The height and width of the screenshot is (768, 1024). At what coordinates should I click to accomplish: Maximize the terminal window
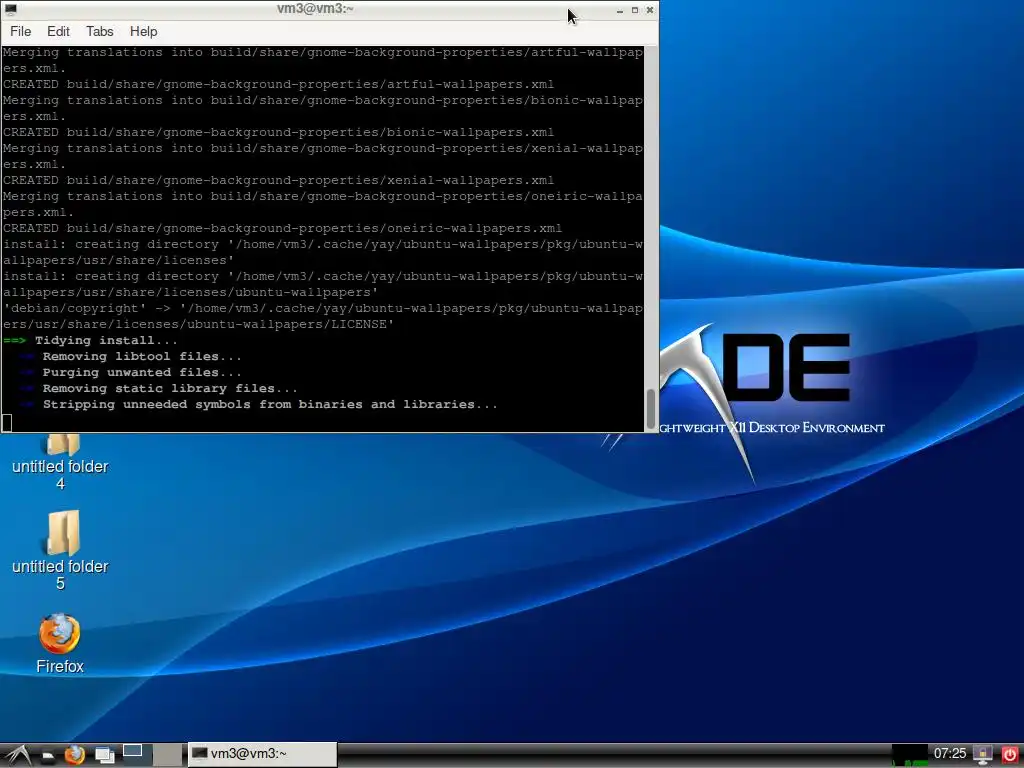tap(635, 10)
